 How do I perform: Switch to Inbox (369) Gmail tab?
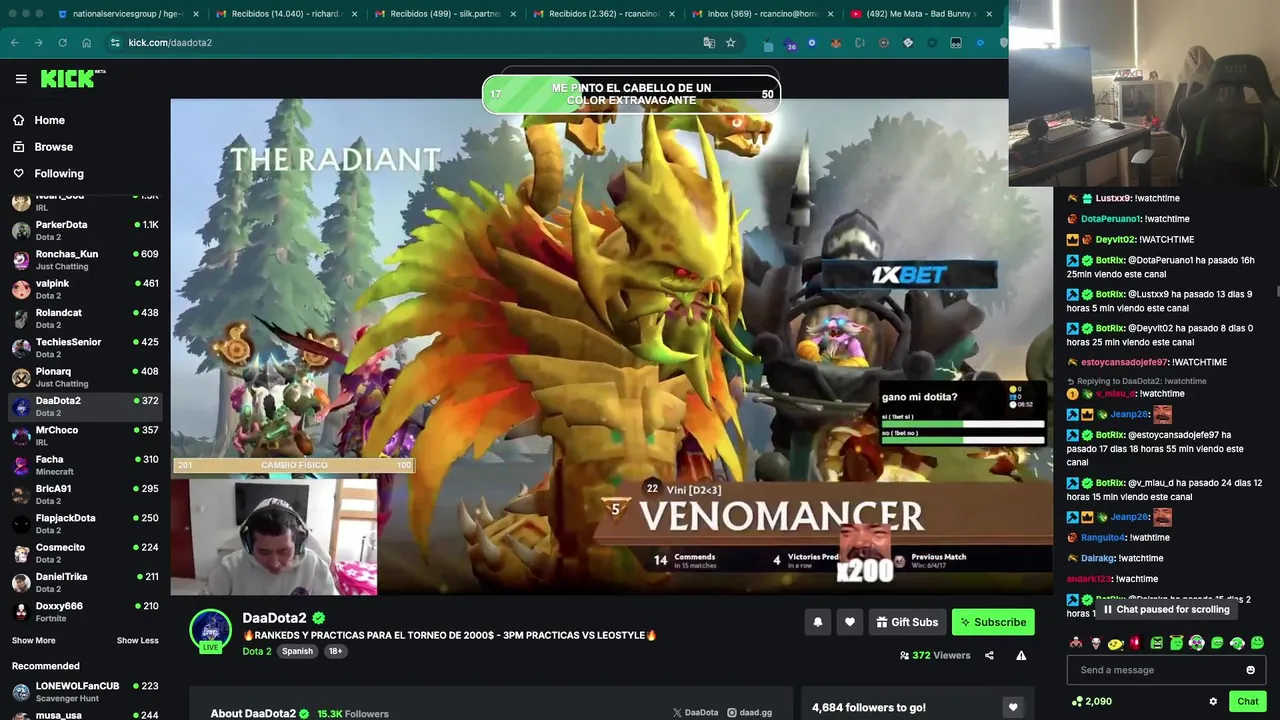pos(763,14)
